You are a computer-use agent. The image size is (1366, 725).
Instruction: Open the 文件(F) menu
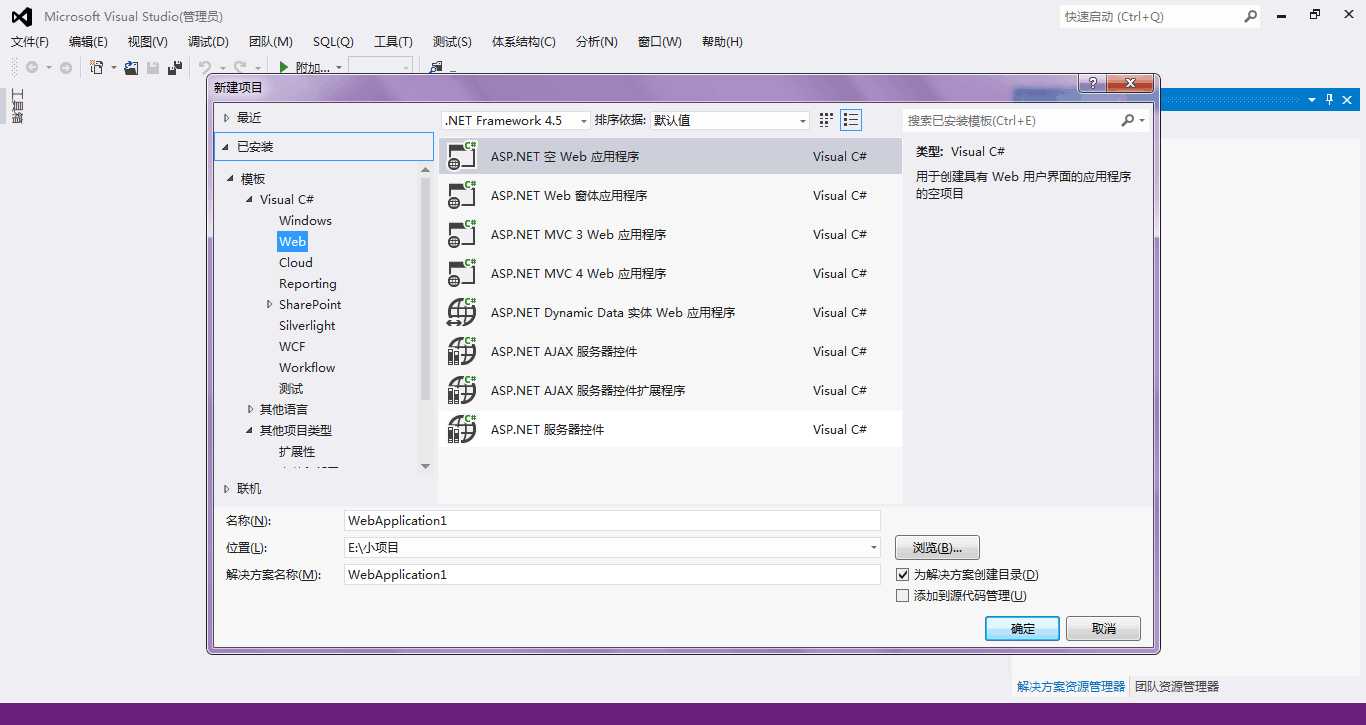point(30,42)
